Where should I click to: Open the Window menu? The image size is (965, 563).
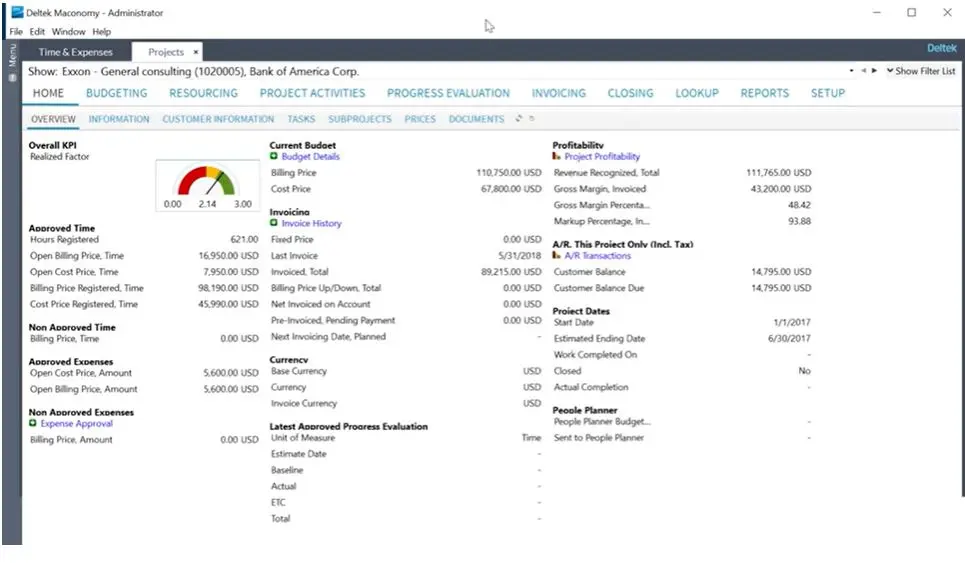(x=69, y=32)
